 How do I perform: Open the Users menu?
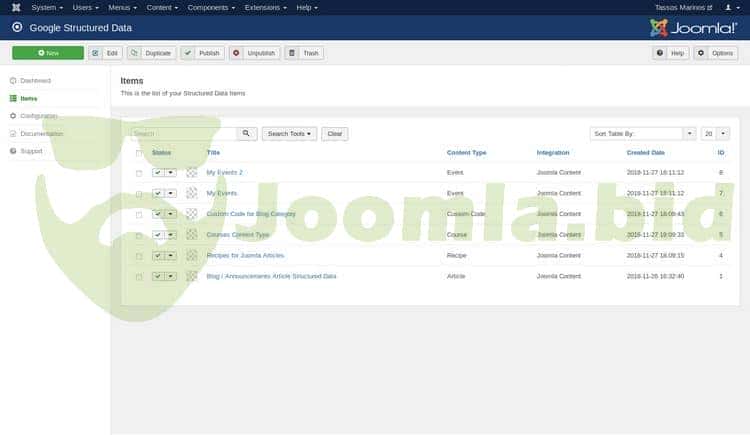(86, 8)
